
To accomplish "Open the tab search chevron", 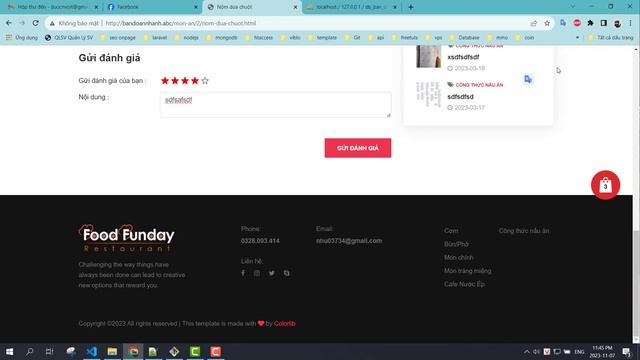I will point(573,7).
